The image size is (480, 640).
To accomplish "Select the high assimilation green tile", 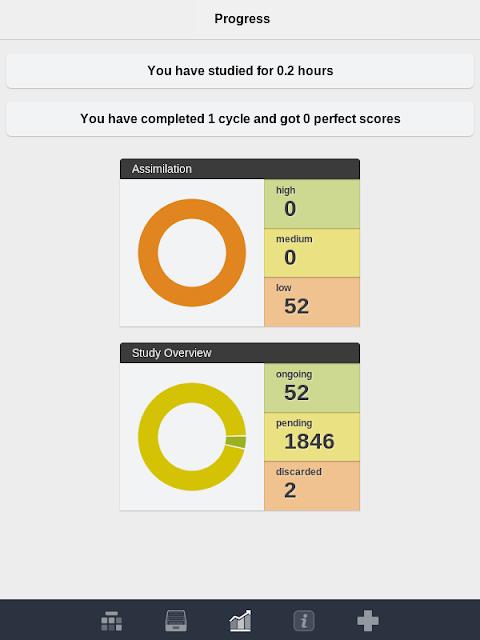I will (x=312, y=204).
